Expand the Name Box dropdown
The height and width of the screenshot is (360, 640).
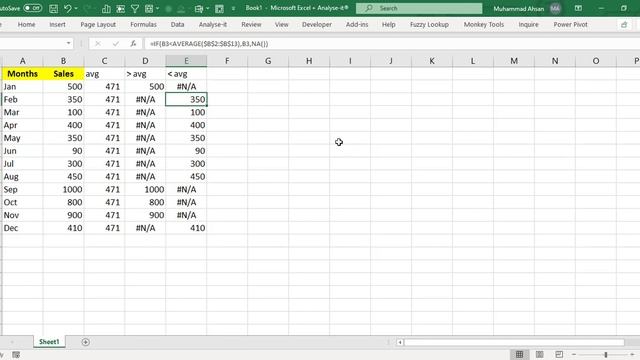(68, 43)
